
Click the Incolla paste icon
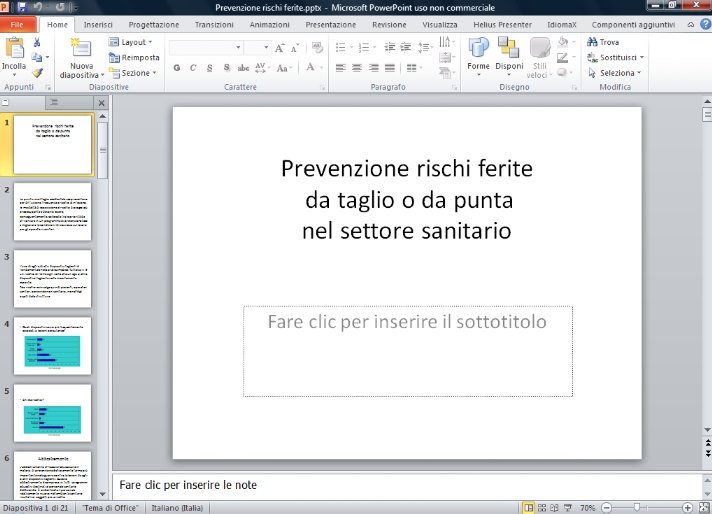coord(14,49)
